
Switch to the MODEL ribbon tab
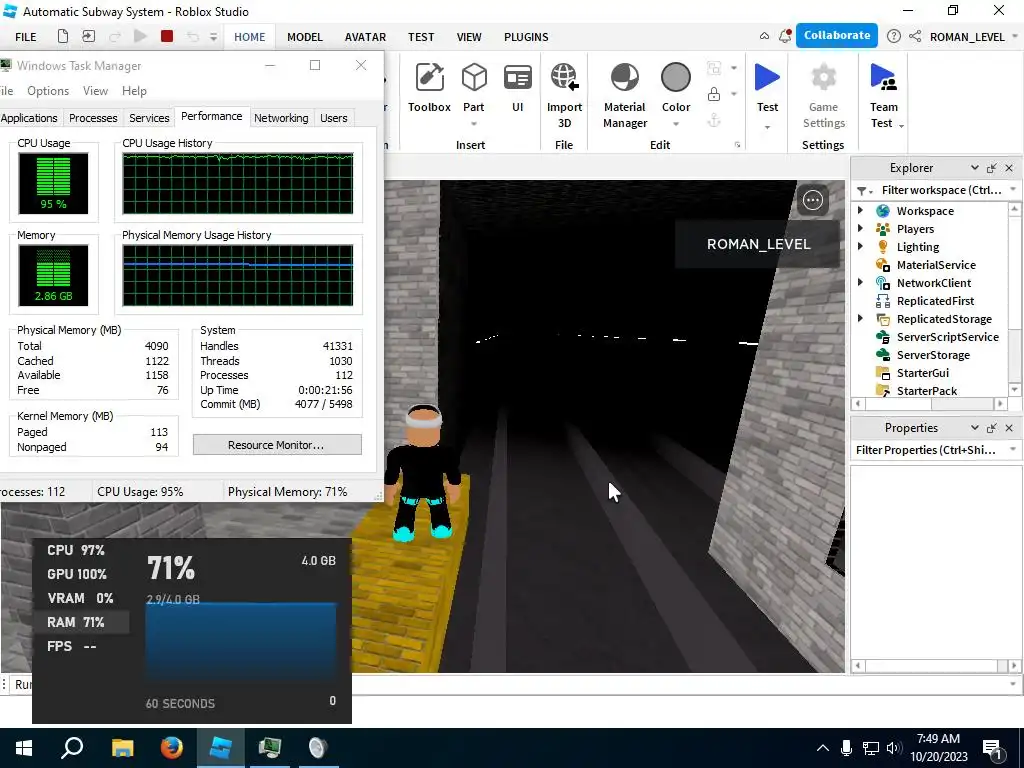point(305,37)
